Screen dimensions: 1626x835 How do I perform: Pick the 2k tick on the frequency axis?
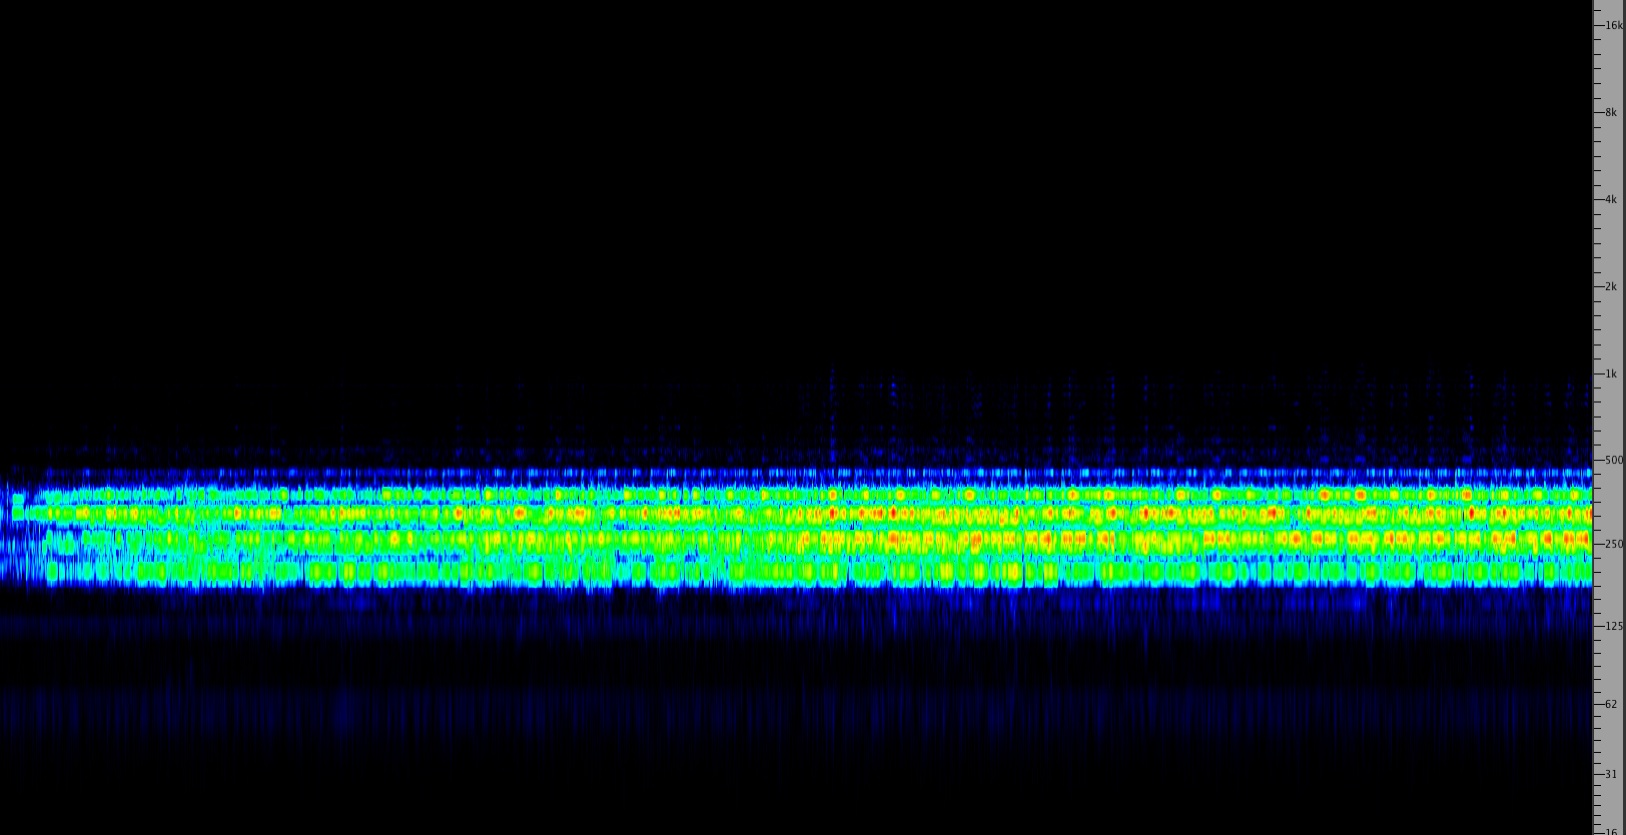point(1611,287)
